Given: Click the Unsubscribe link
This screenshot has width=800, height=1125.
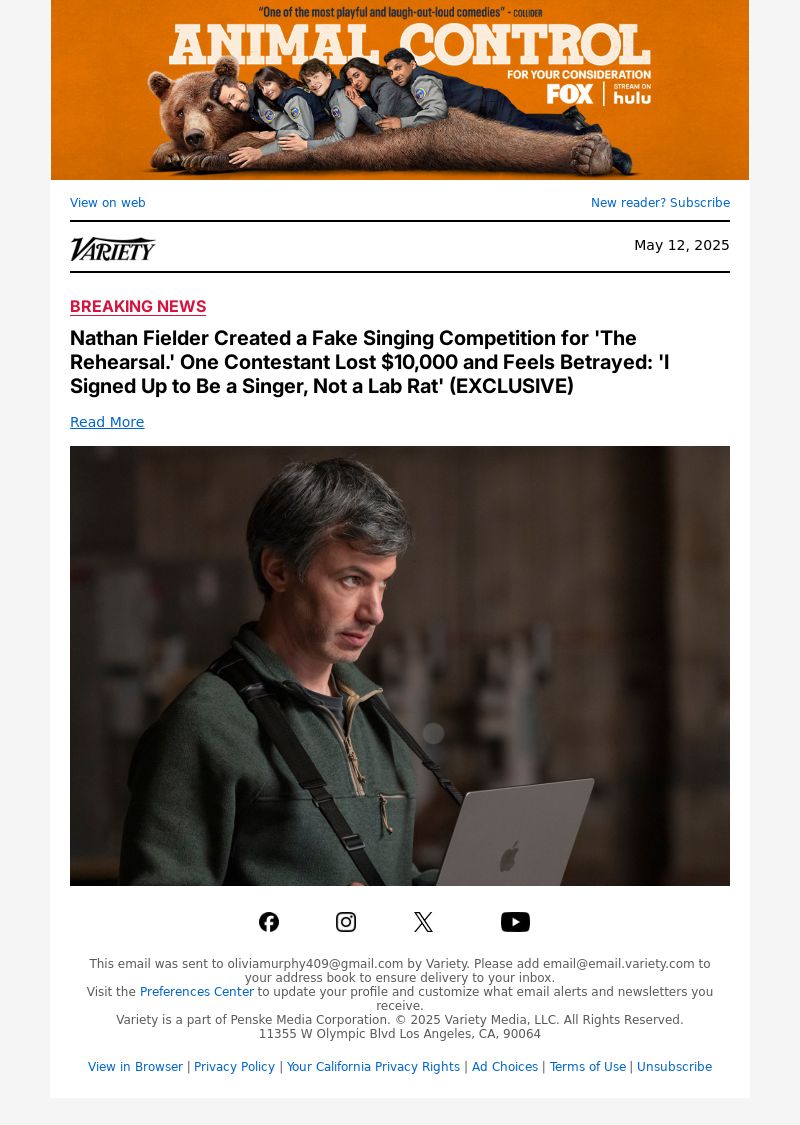Looking at the screenshot, I should point(674,1067).
